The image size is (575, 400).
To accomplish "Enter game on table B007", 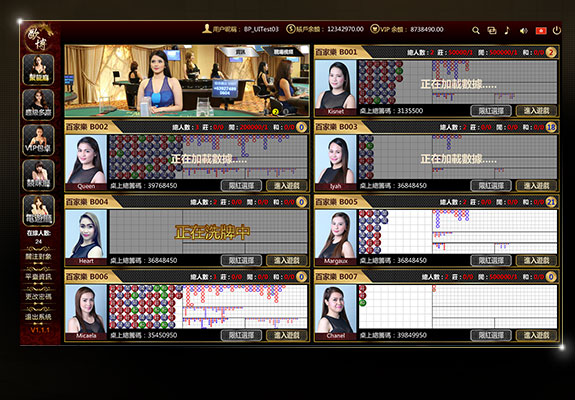I will pos(536,335).
